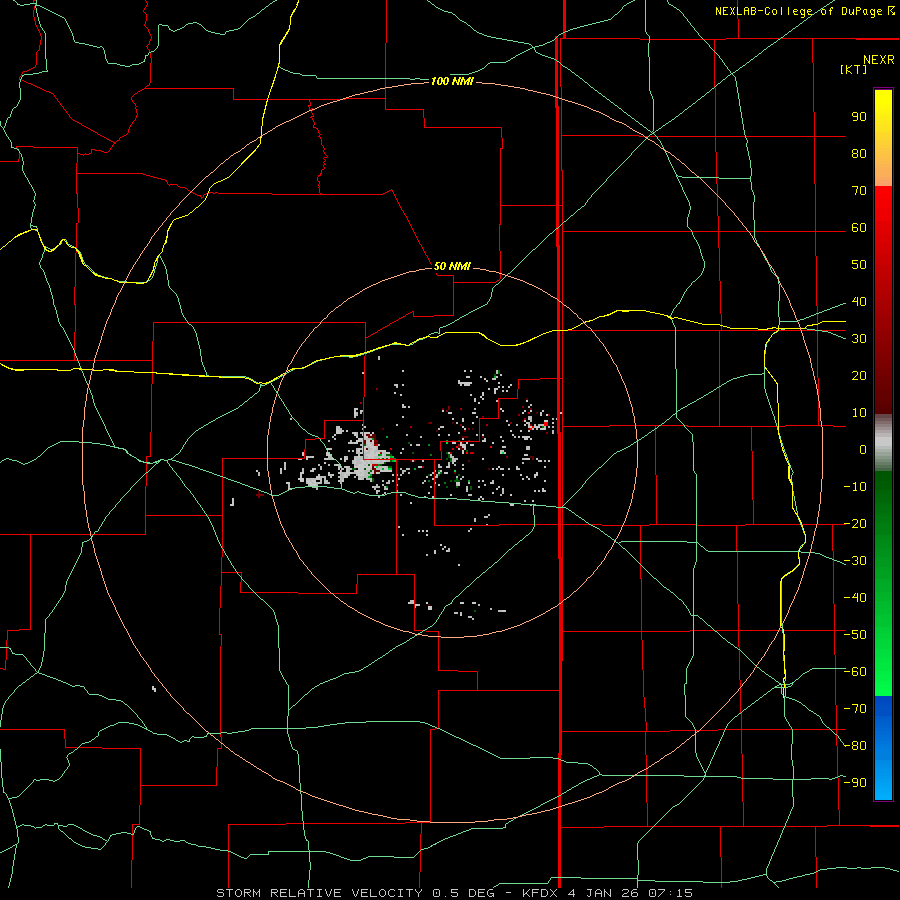900x900 pixels.
Task: Pick the -70 scale label
Action: click(x=855, y=709)
